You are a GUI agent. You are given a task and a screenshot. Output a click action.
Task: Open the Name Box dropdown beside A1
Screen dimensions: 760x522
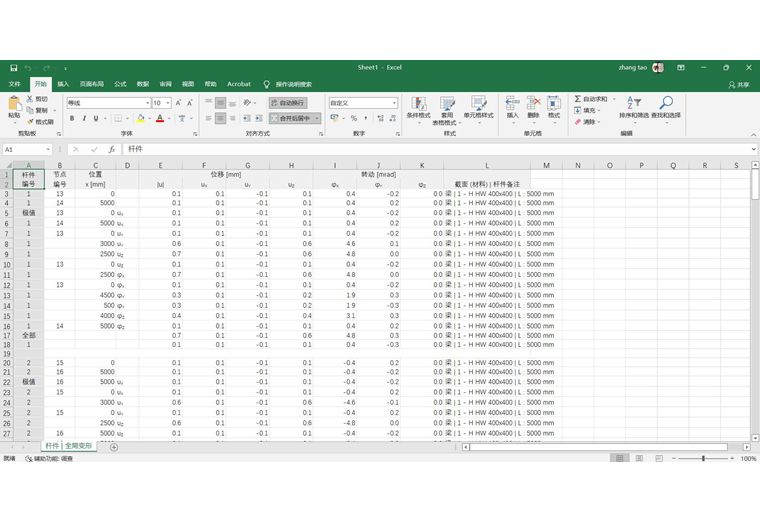48,149
